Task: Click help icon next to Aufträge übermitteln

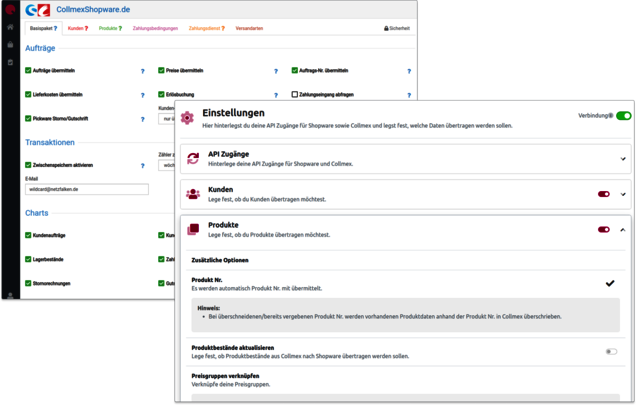Action: pos(142,71)
